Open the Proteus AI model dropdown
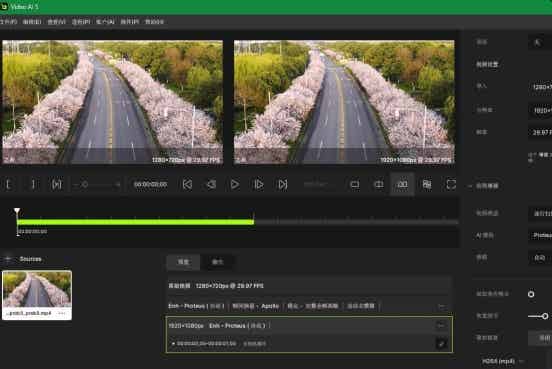This screenshot has height=369, width=552. (x=540, y=235)
